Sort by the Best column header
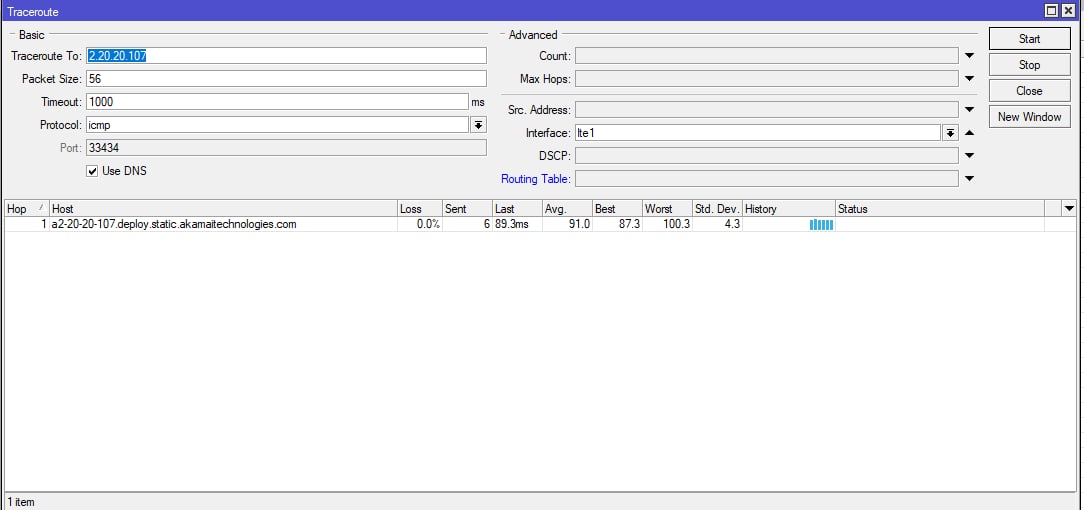This screenshot has width=1084, height=510. pyautogui.click(x=617, y=209)
